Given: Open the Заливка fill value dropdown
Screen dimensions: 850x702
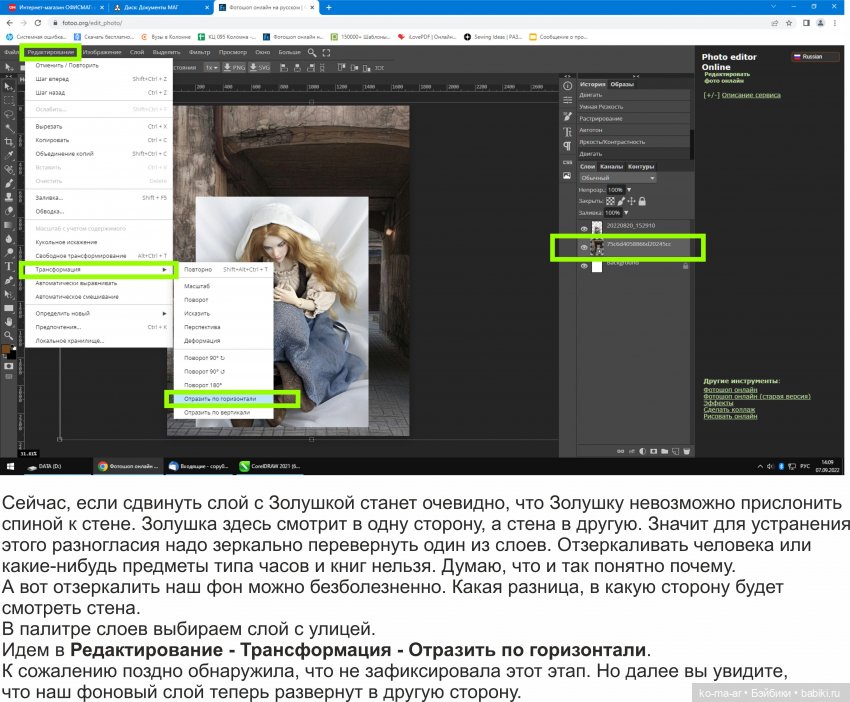Looking at the screenshot, I should point(626,213).
